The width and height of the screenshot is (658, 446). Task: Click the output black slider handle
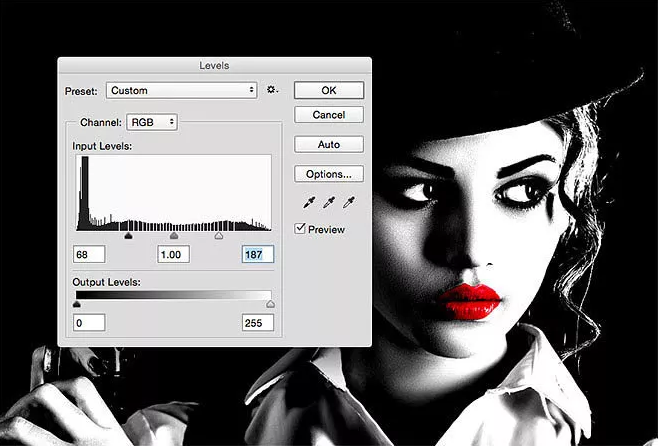click(x=77, y=304)
